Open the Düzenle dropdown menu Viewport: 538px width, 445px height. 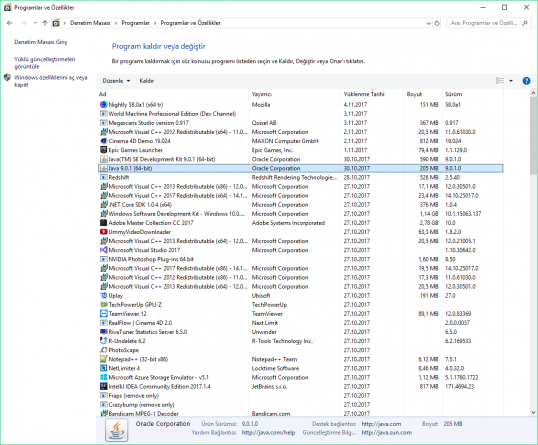click(116, 81)
